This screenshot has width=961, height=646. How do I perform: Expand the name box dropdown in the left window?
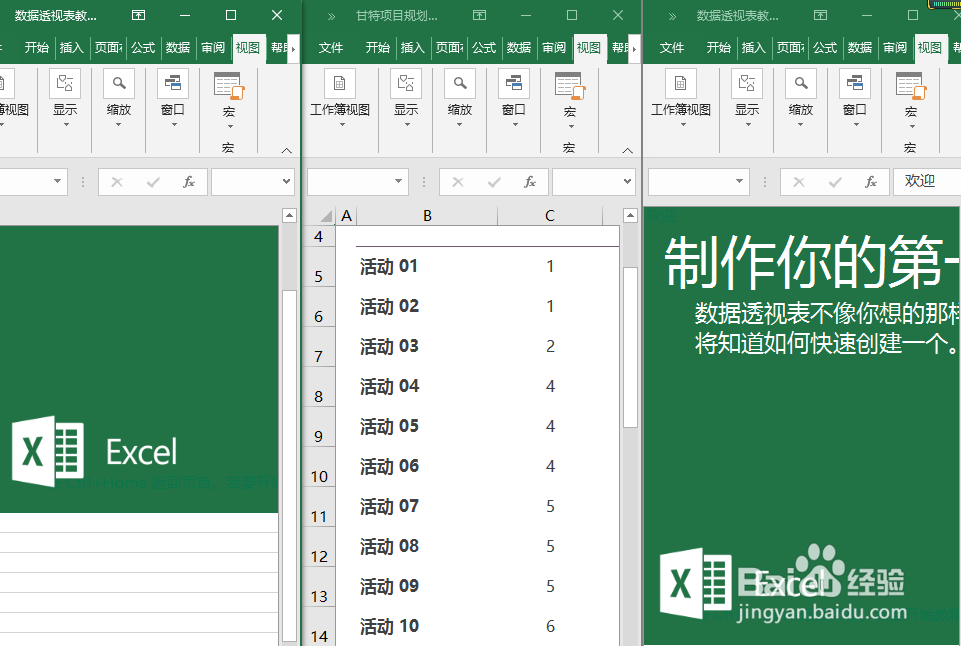pos(57,181)
